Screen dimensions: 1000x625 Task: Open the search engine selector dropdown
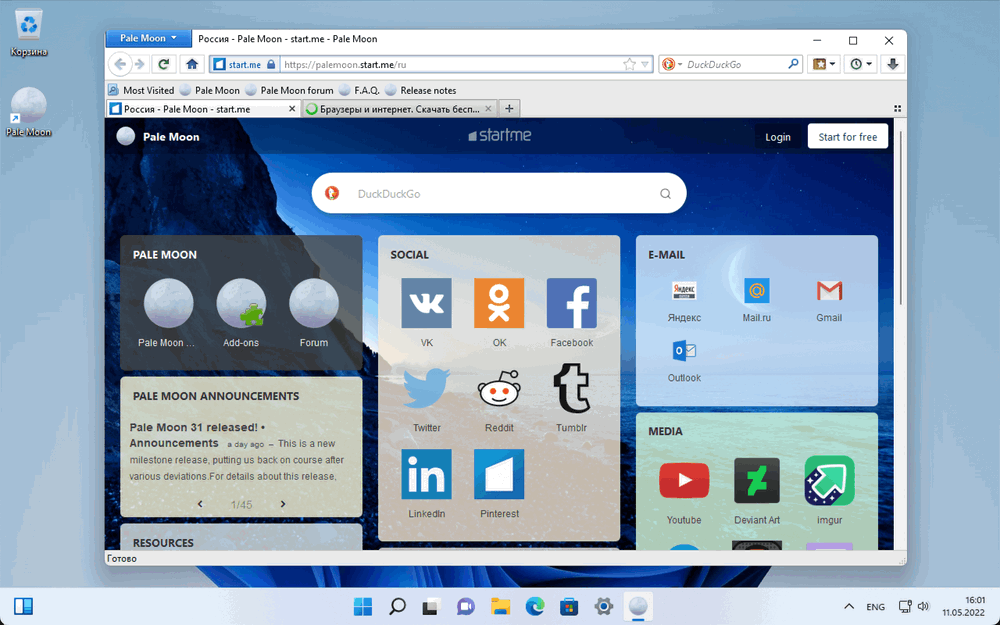pos(672,64)
